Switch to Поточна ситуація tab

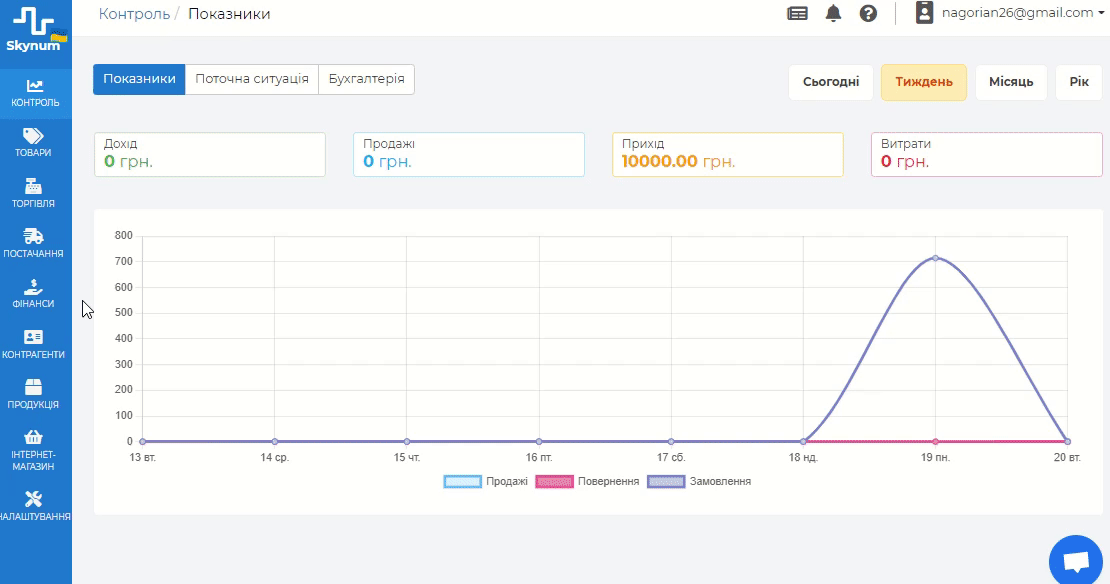coord(252,79)
